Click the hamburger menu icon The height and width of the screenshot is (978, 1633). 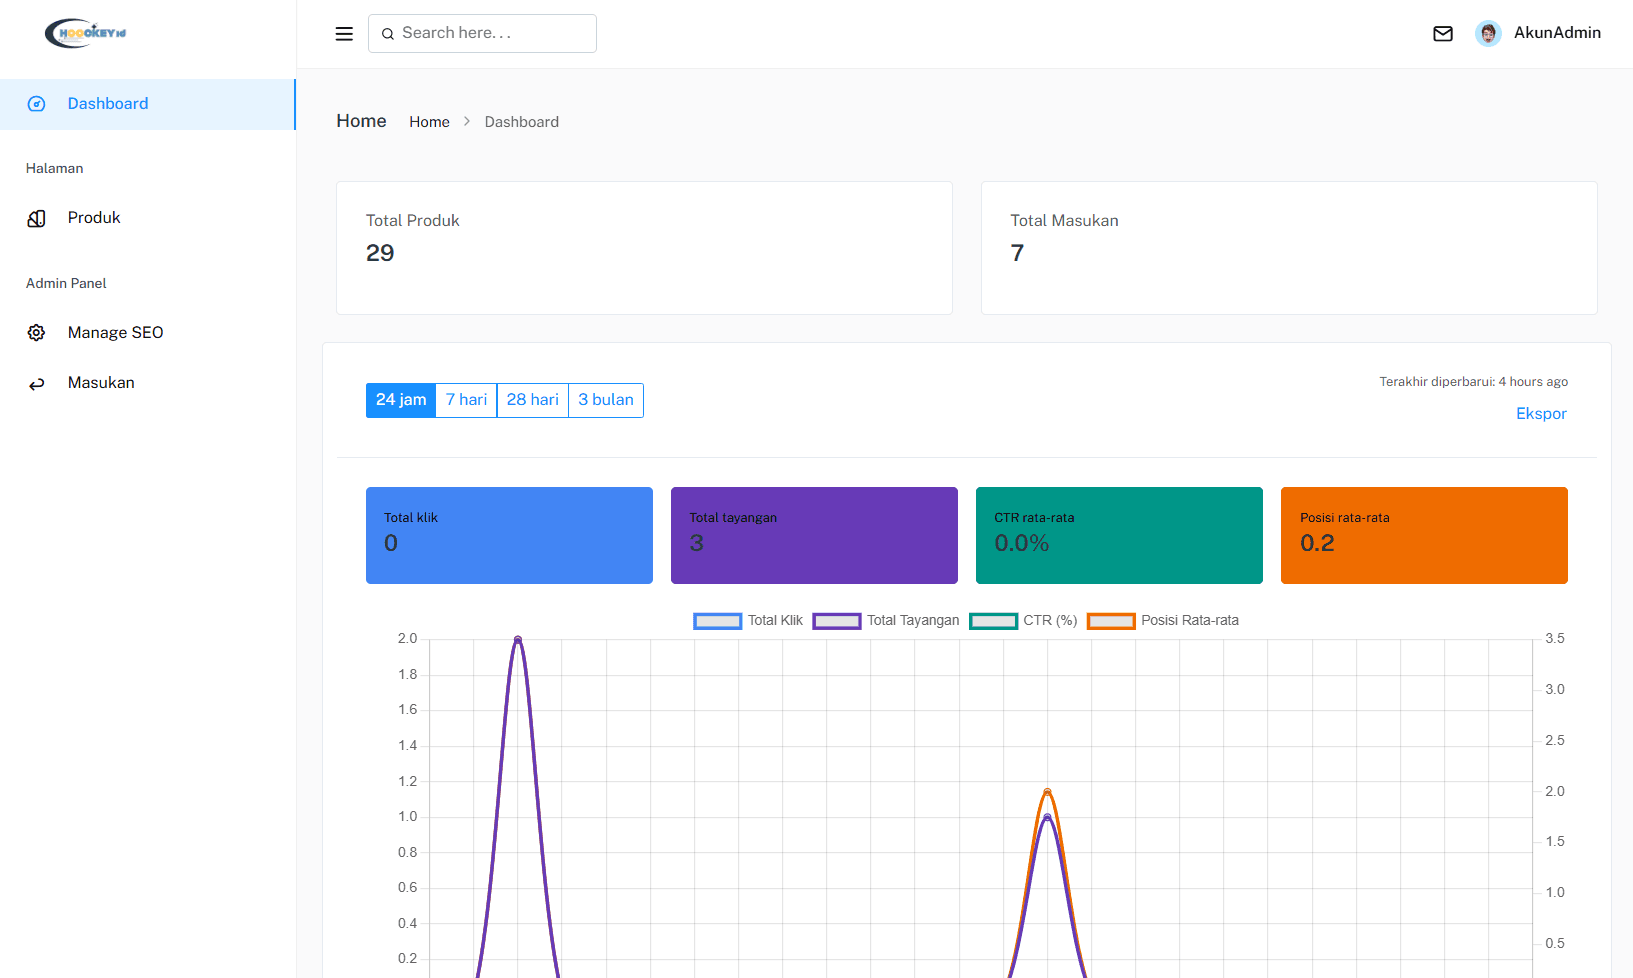coord(344,34)
